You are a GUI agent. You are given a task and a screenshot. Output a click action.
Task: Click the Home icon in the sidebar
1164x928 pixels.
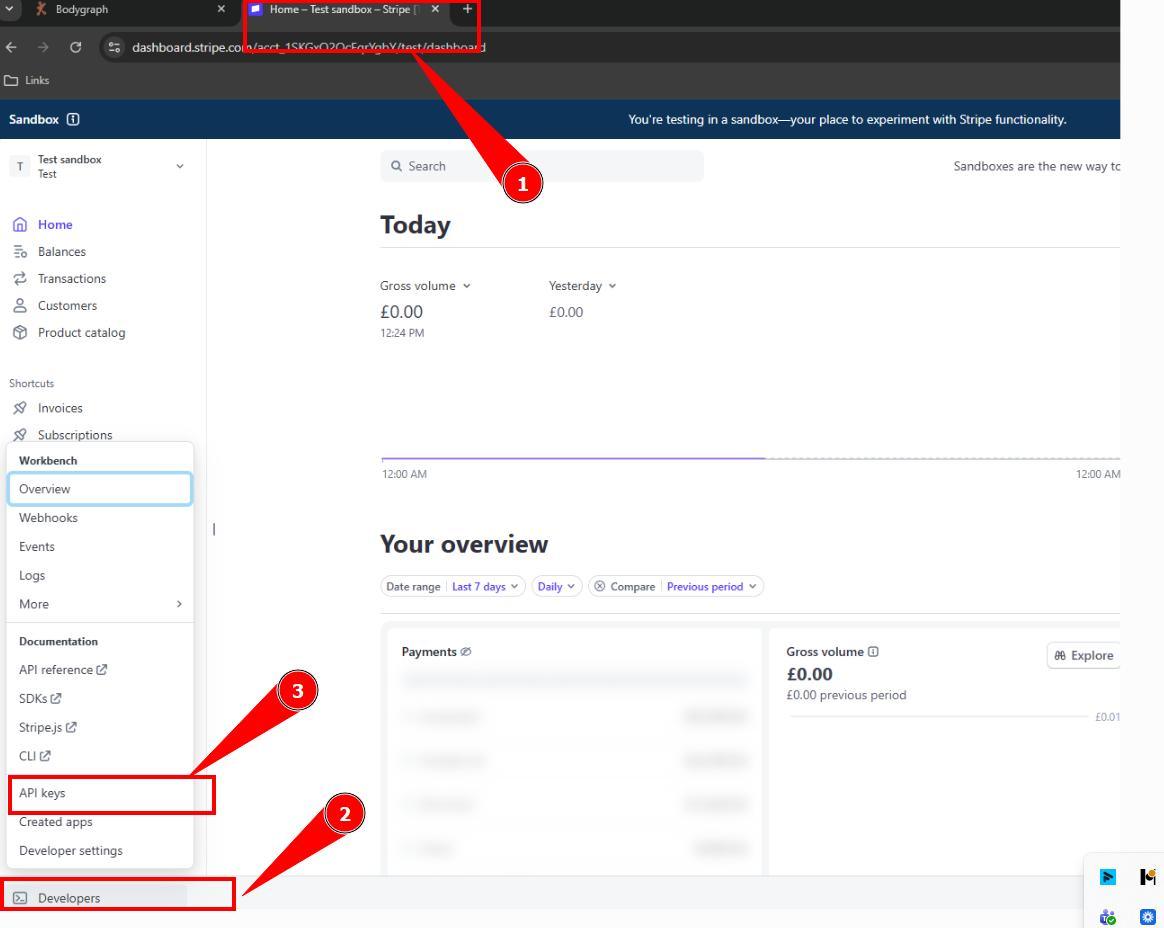20,225
